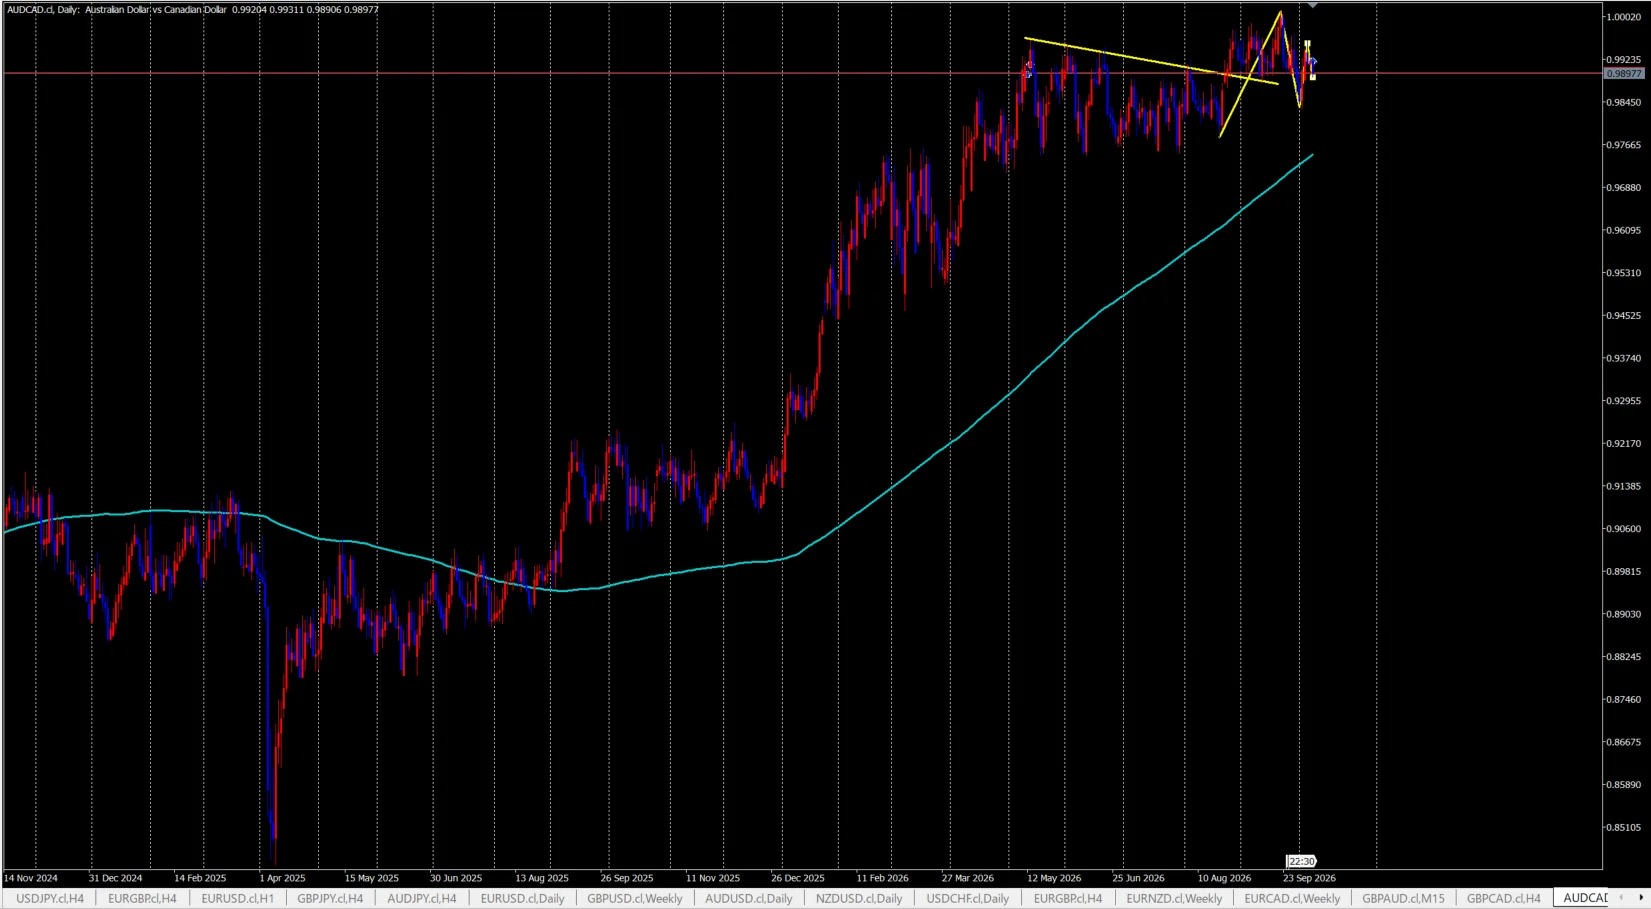Click the 0.85105 price axis label

tap(1623, 828)
